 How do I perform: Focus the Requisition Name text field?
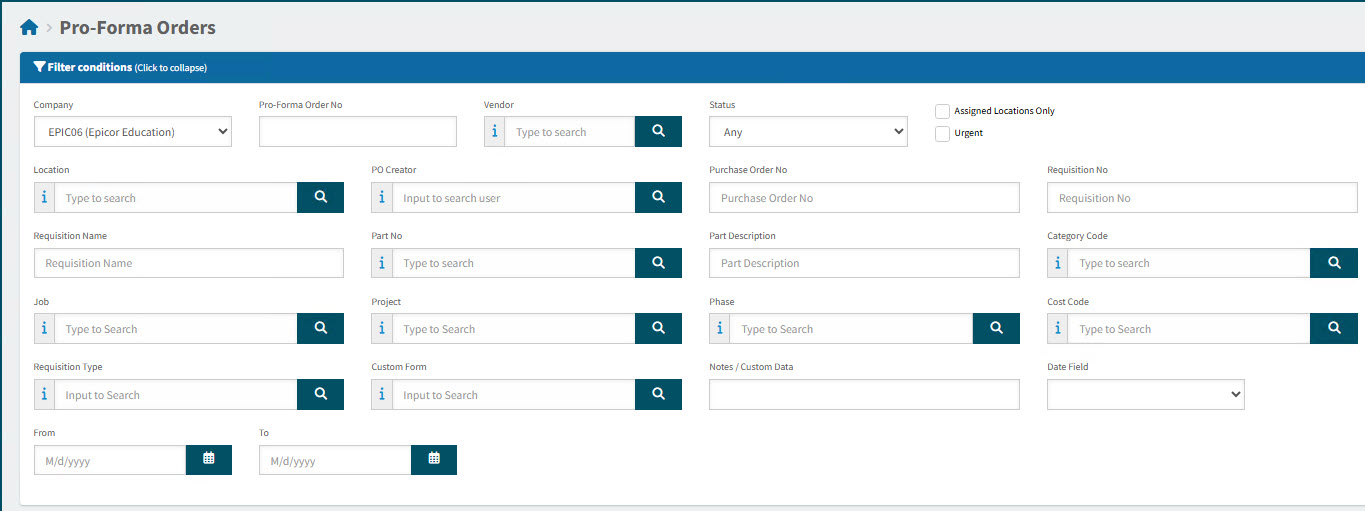tap(188, 263)
